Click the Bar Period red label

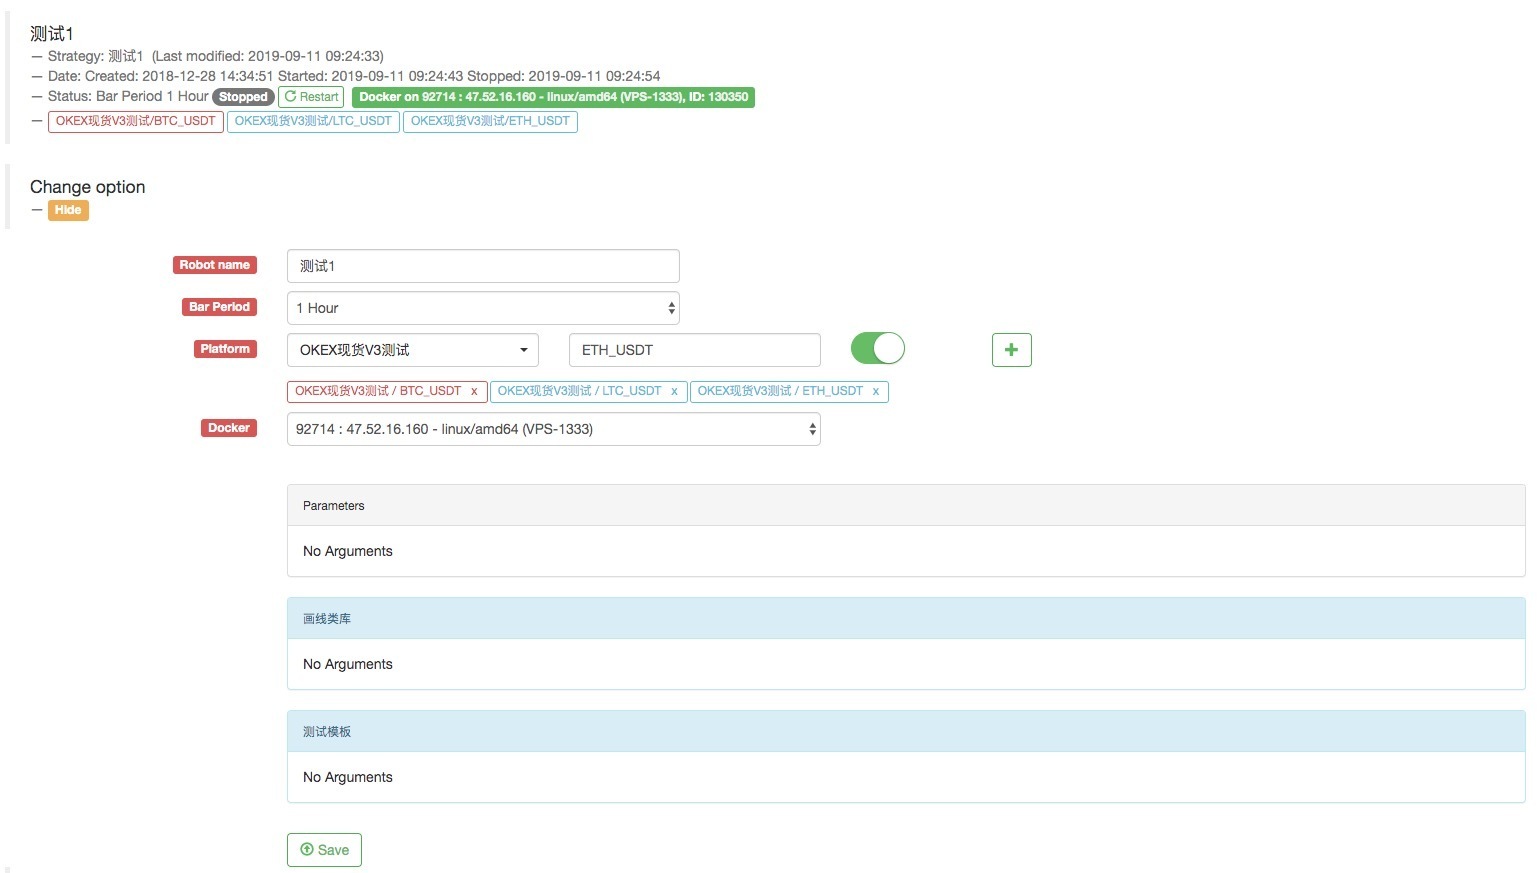tap(219, 307)
